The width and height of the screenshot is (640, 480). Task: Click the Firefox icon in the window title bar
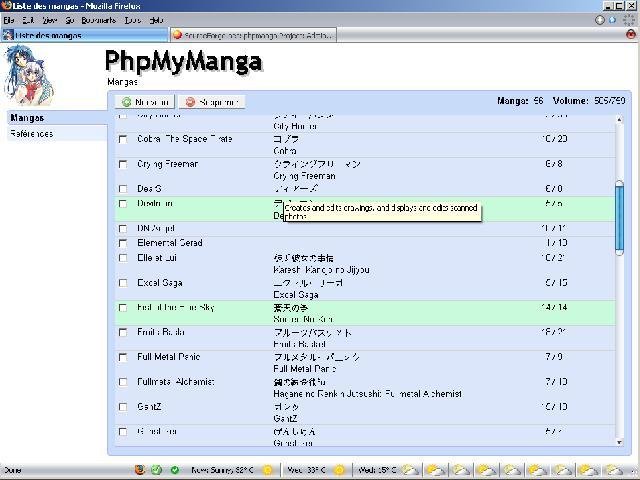(7, 5)
